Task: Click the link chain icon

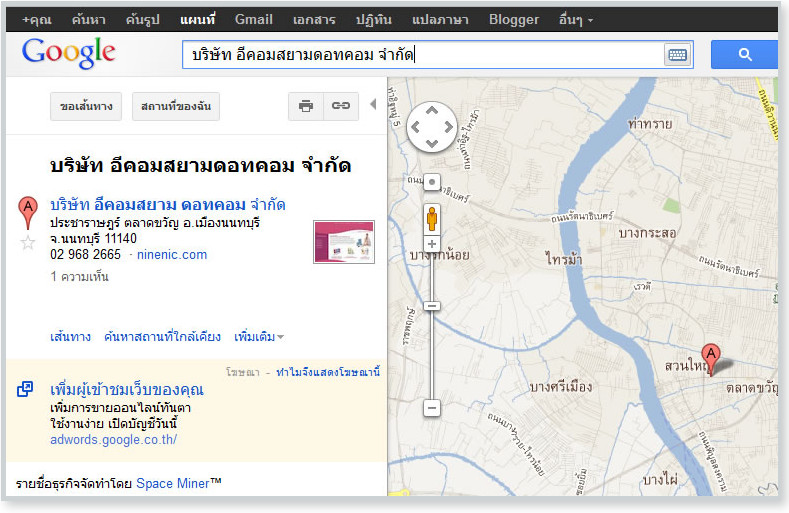Action: click(x=341, y=106)
